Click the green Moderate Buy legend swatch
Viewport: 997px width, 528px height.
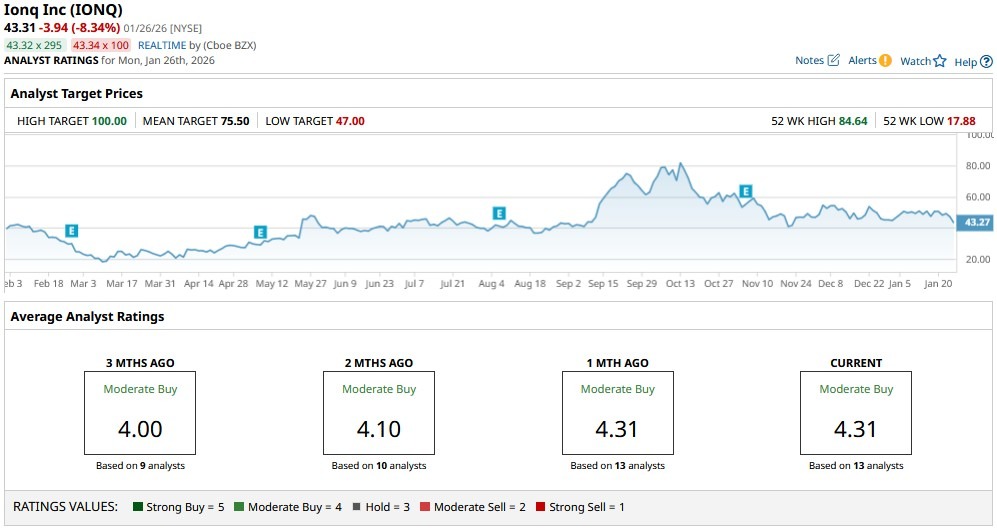(x=238, y=507)
